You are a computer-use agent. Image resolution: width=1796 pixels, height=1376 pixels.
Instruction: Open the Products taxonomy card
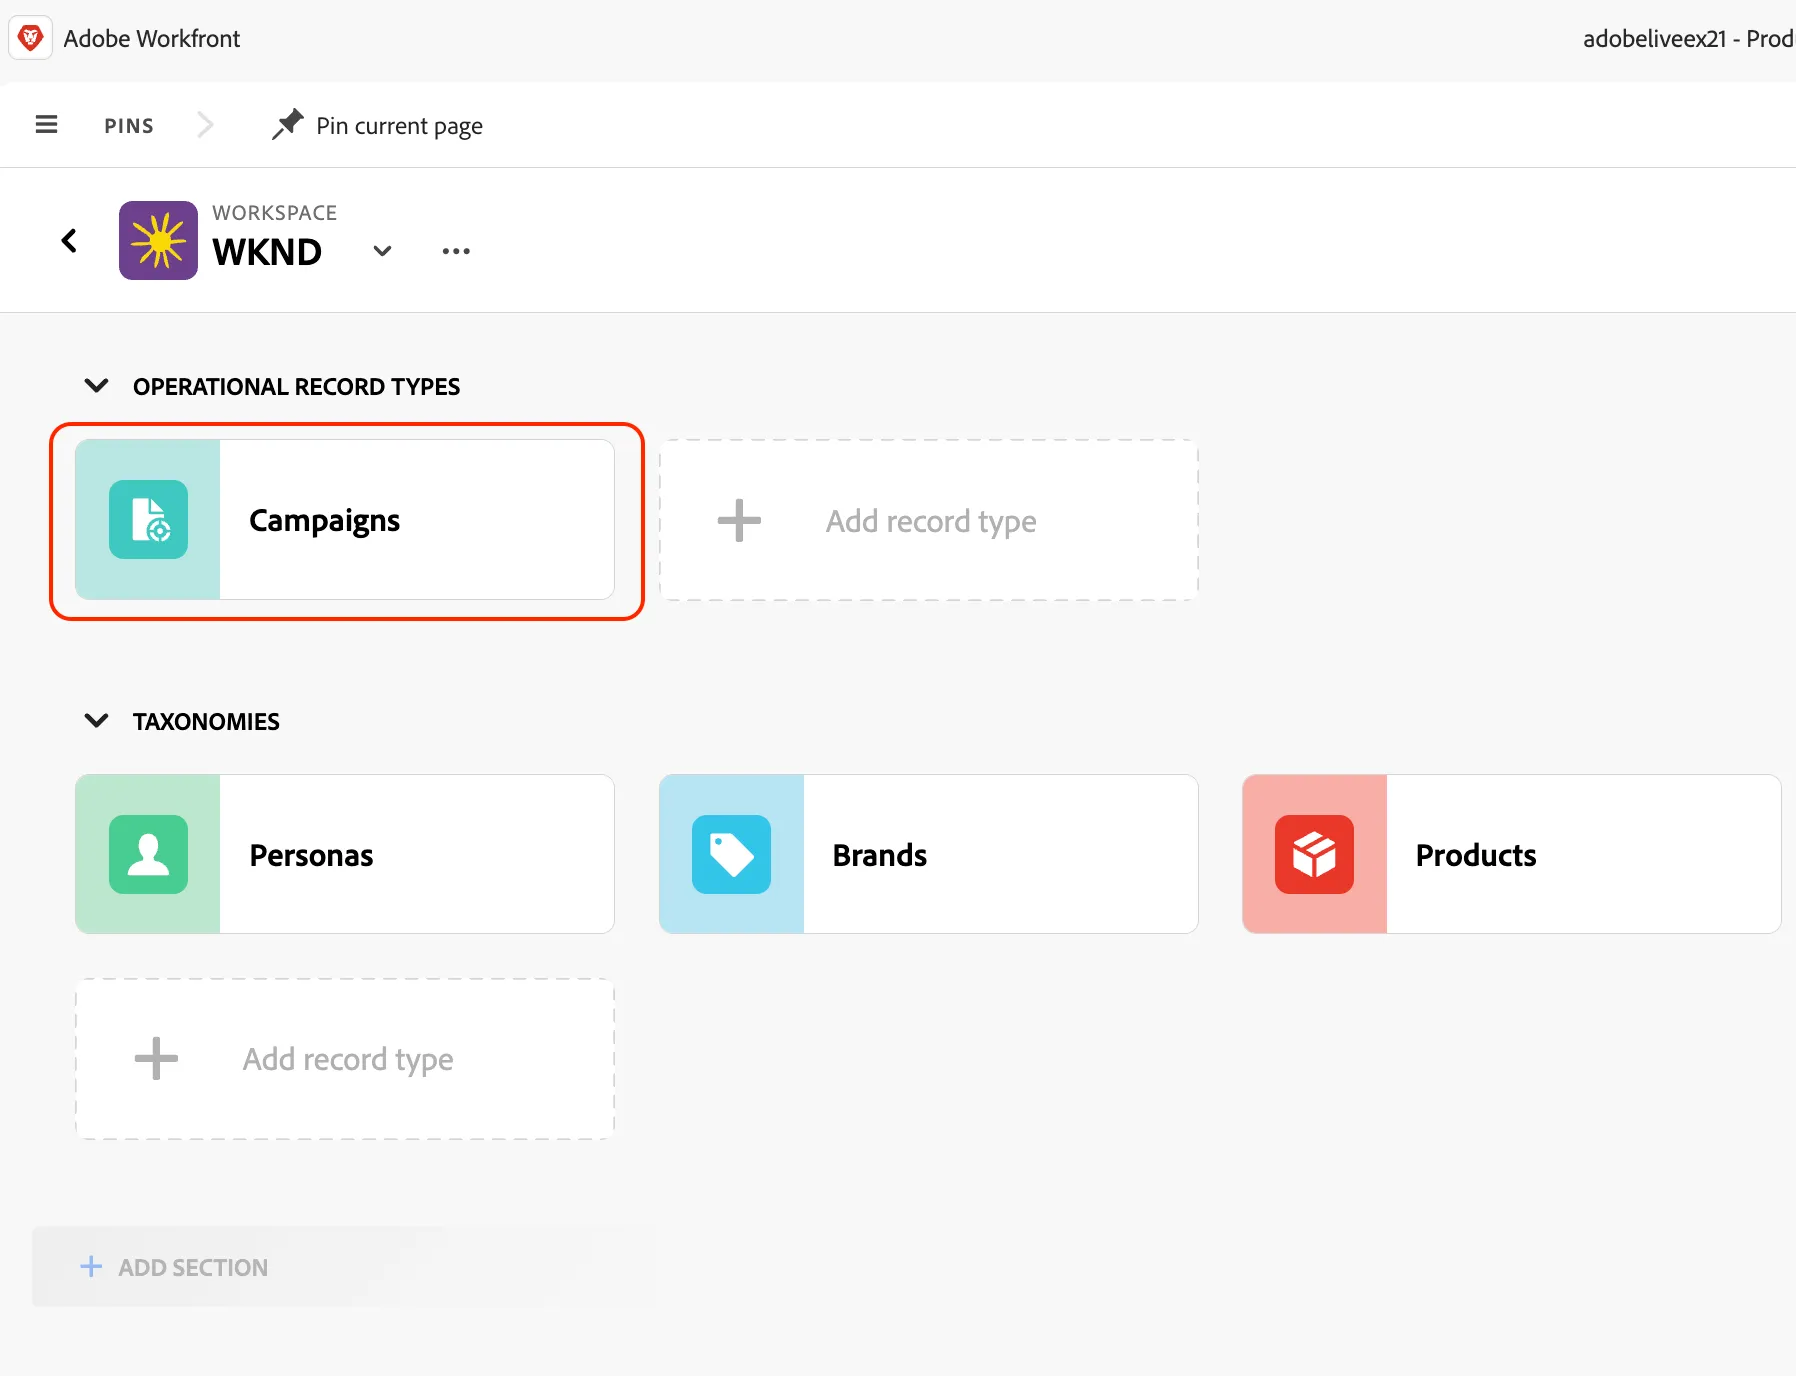pyautogui.click(x=1511, y=854)
